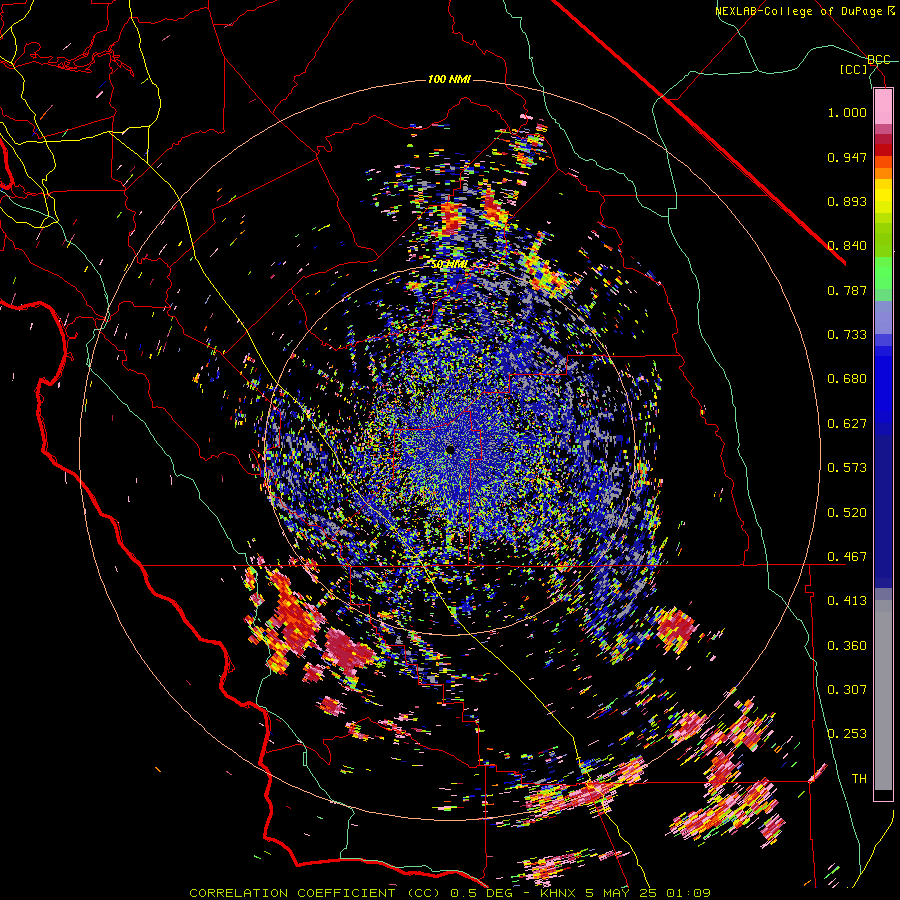Select the 0.840 legend value
This screenshot has width=900, height=900.
click(x=847, y=246)
